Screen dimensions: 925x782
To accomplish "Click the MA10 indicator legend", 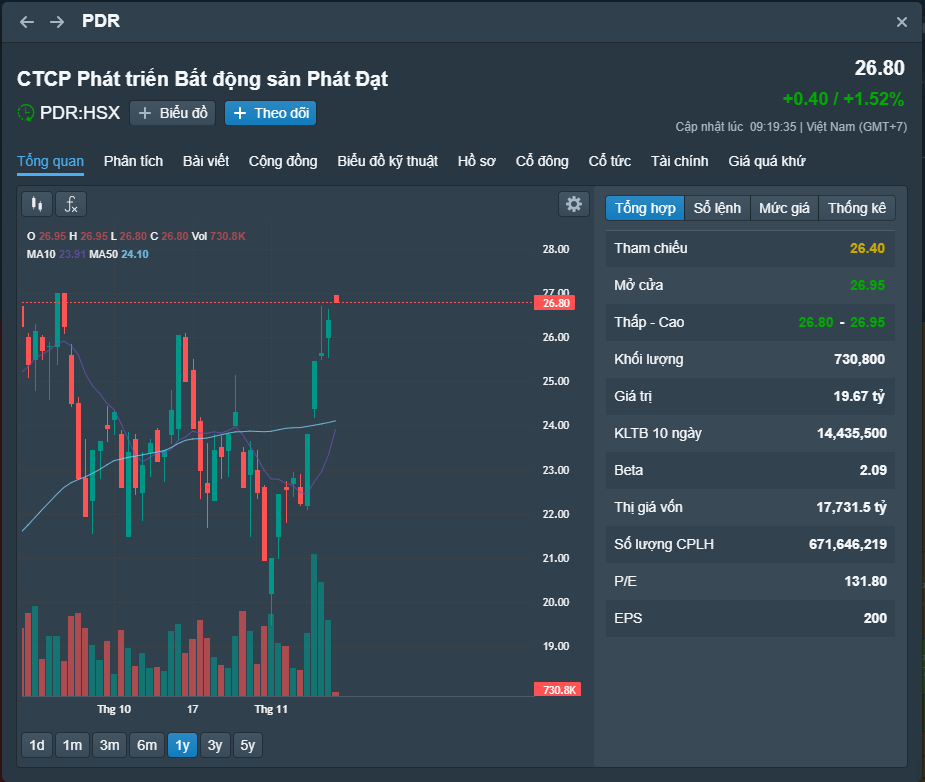I will coord(56,254).
